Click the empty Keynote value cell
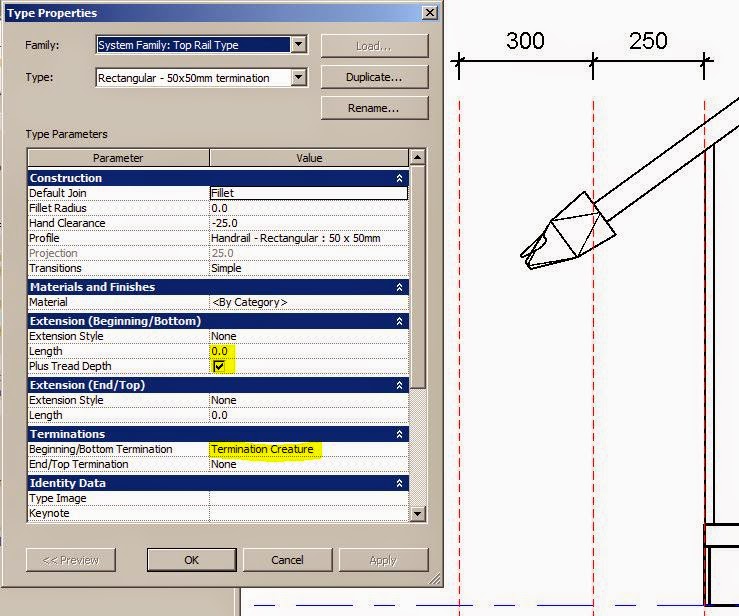The width and height of the screenshot is (739, 616). (x=309, y=513)
